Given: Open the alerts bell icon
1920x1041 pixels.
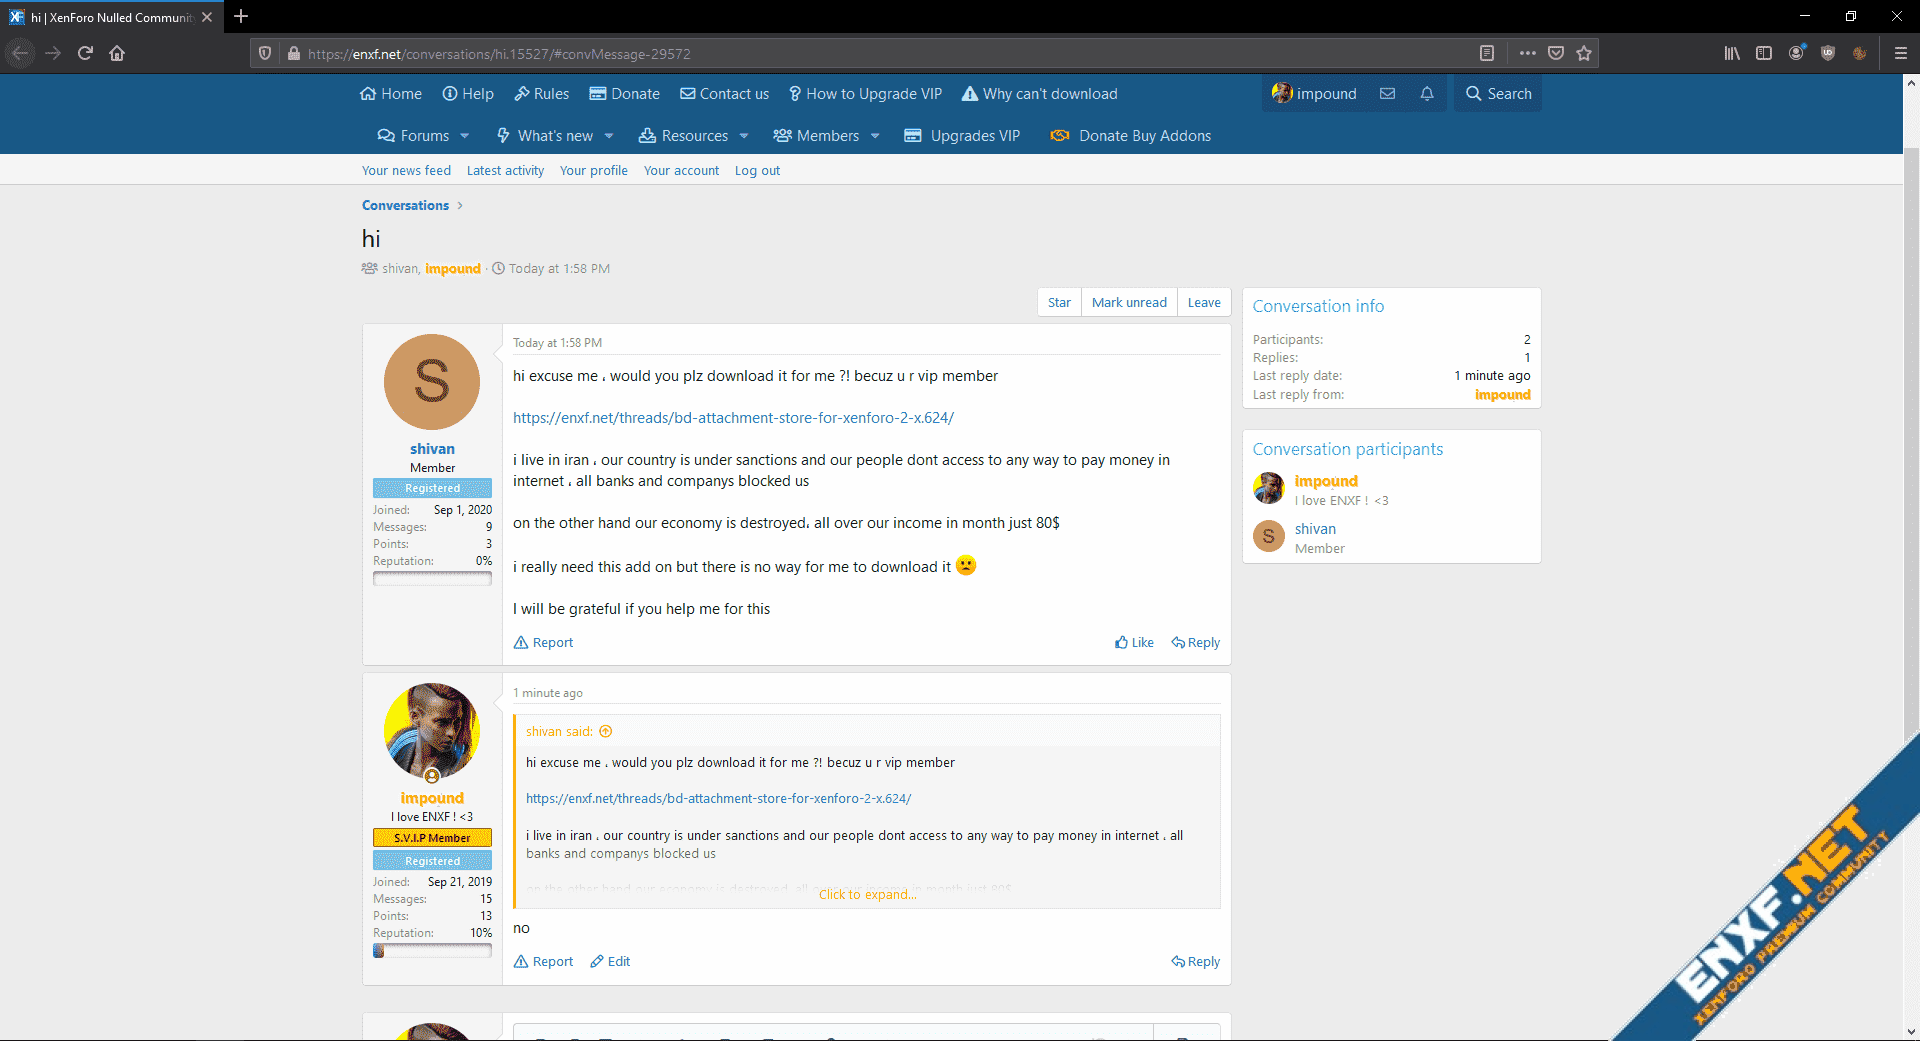Looking at the screenshot, I should [1427, 94].
